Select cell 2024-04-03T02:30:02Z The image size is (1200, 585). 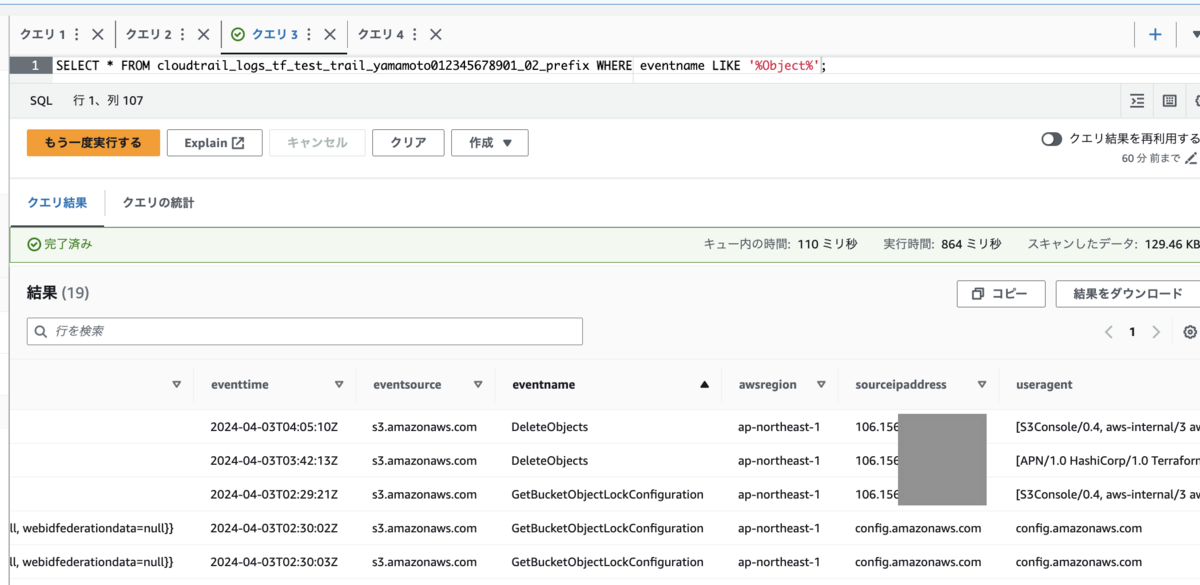click(274, 528)
